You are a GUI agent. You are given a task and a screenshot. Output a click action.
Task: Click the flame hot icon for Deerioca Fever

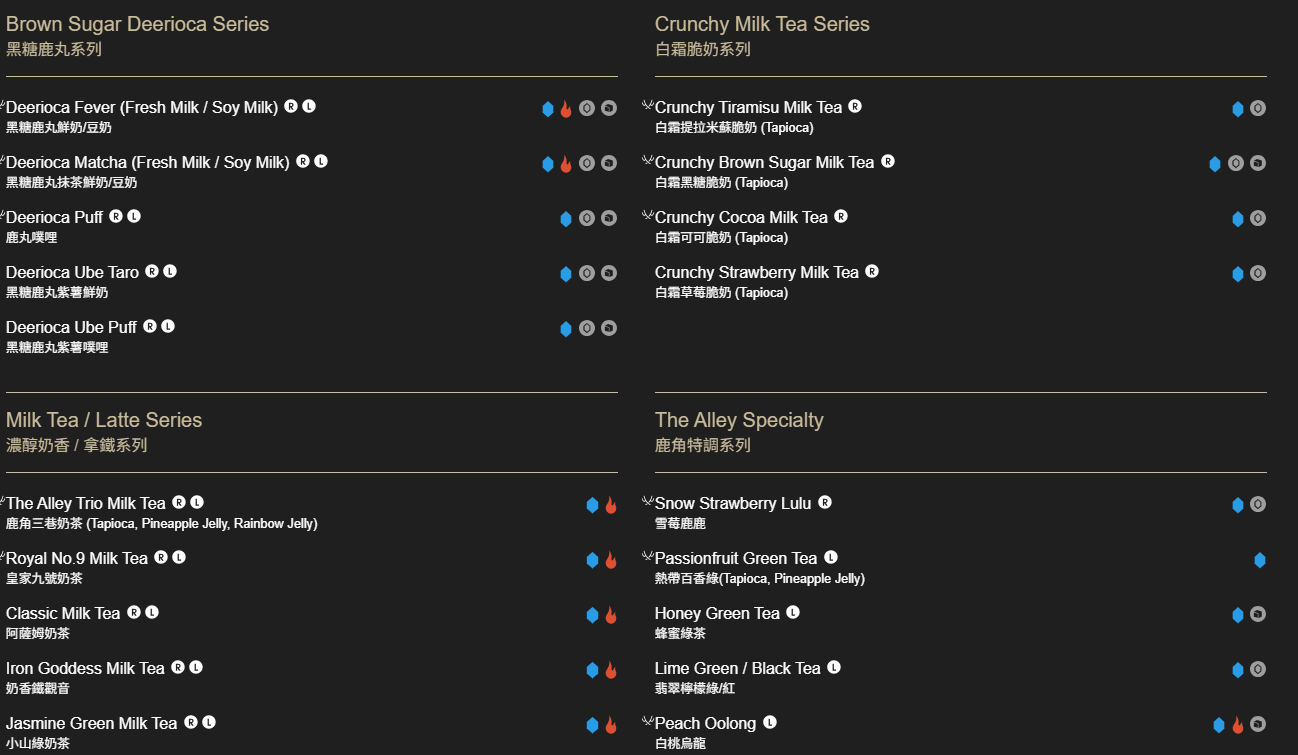[x=566, y=109]
